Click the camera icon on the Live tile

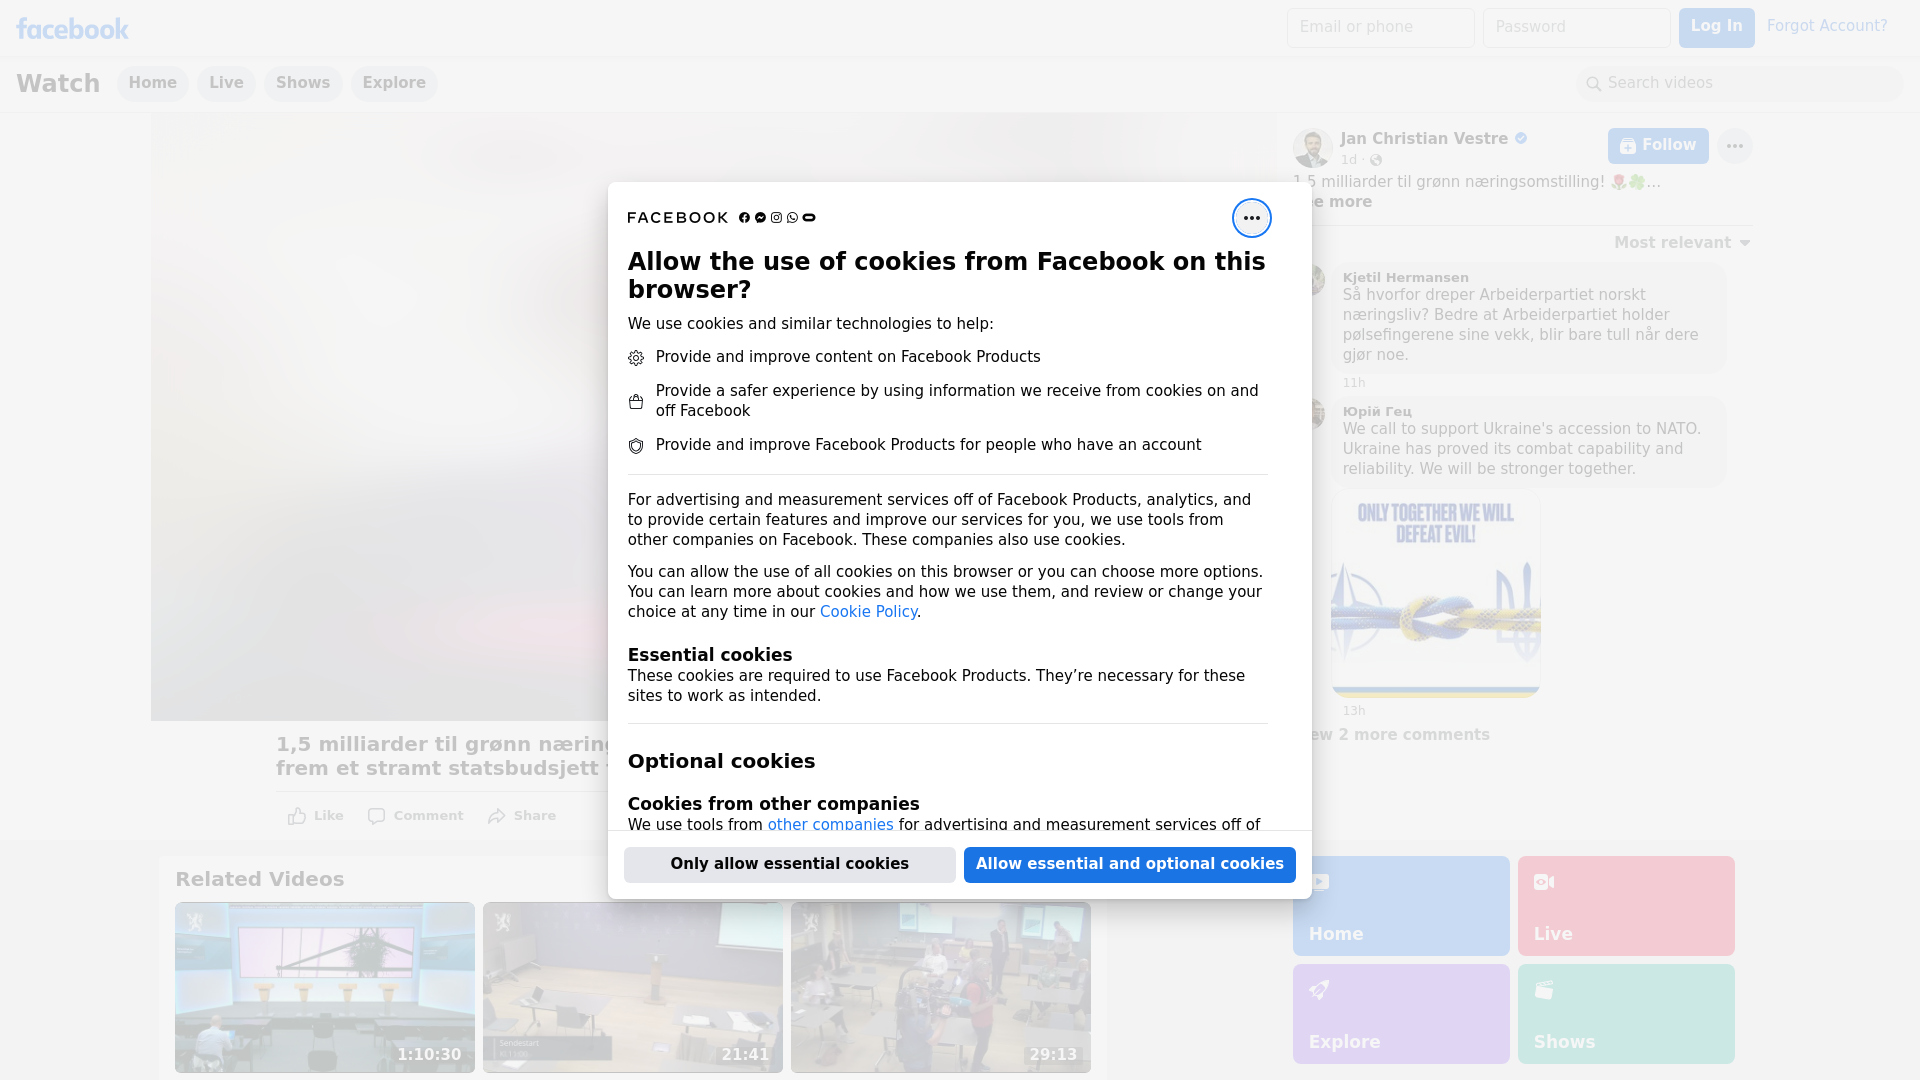point(1544,882)
